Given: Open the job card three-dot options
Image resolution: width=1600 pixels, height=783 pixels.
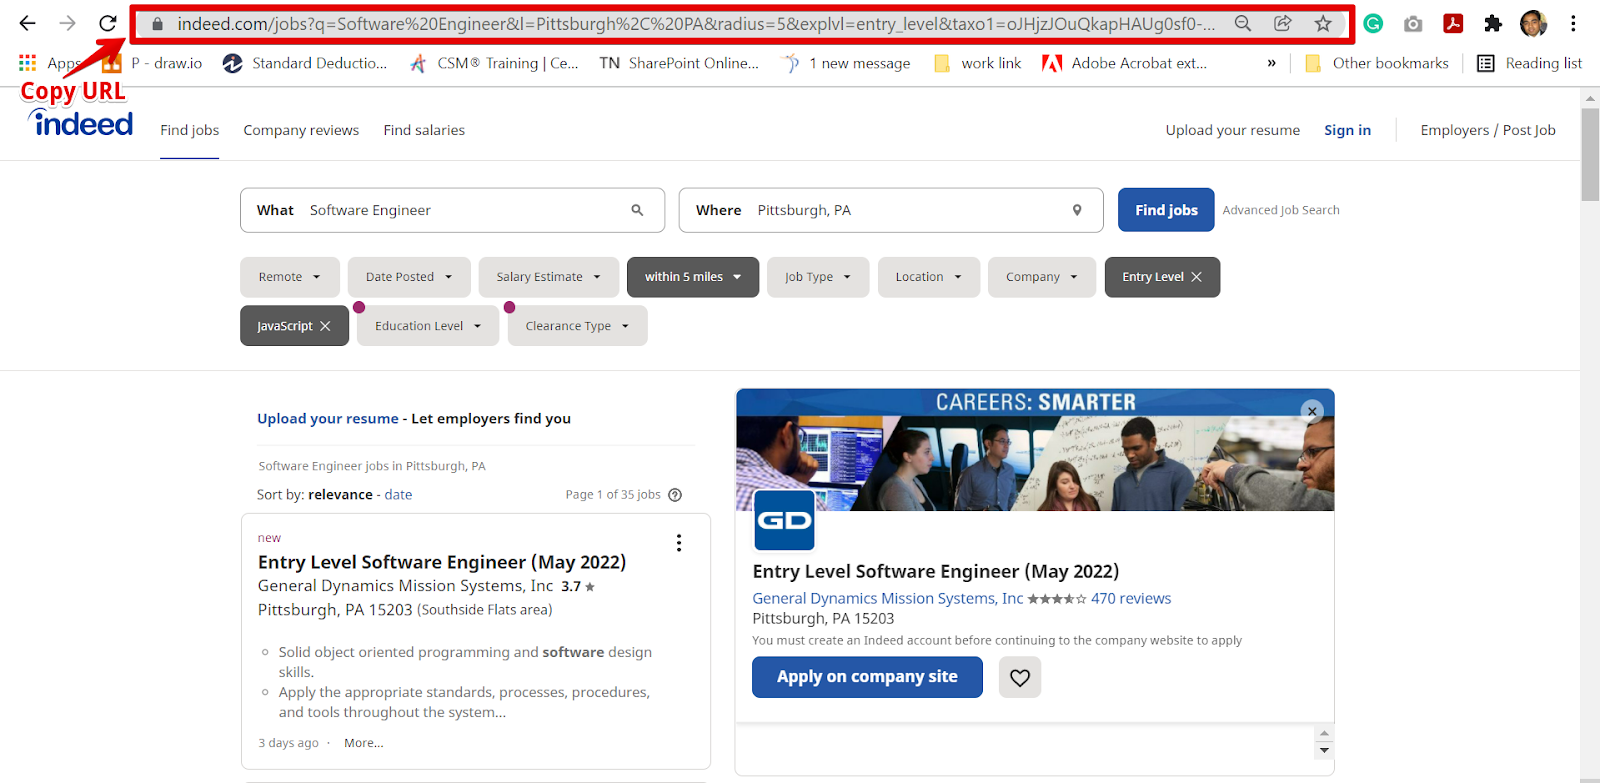Looking at the screenshot, I should point(679,543).
